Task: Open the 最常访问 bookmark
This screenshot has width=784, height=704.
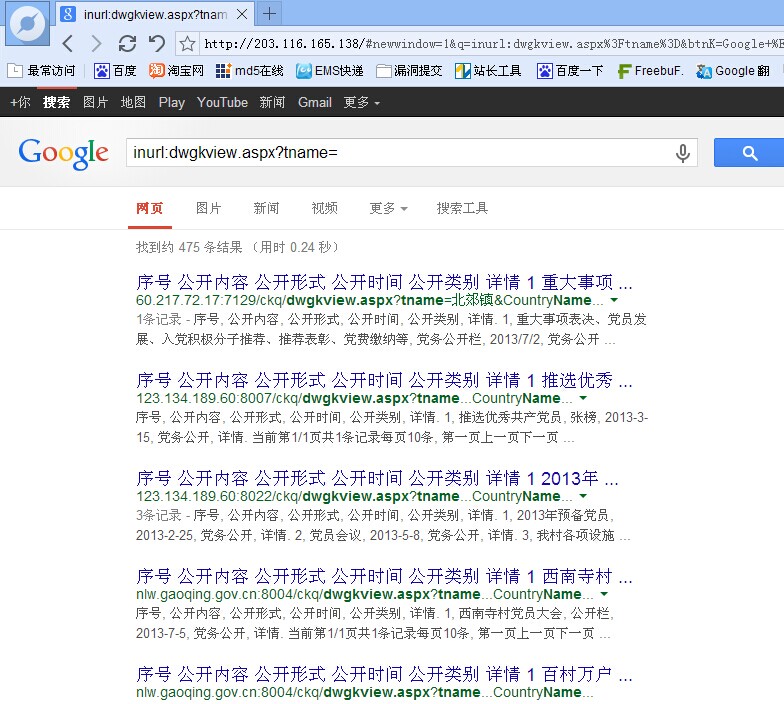Action: tap(42, 71)
